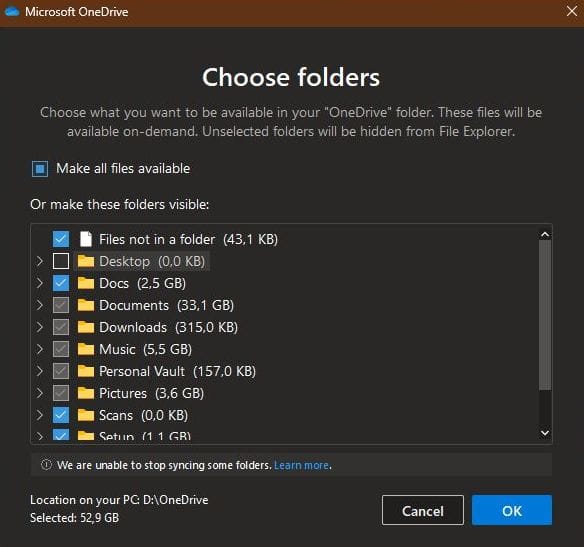Image resolution: width=584 pixels, height=547 pixels.
Task: Click the info icon beside the syncing warning
Action: (x=46, y=465)
